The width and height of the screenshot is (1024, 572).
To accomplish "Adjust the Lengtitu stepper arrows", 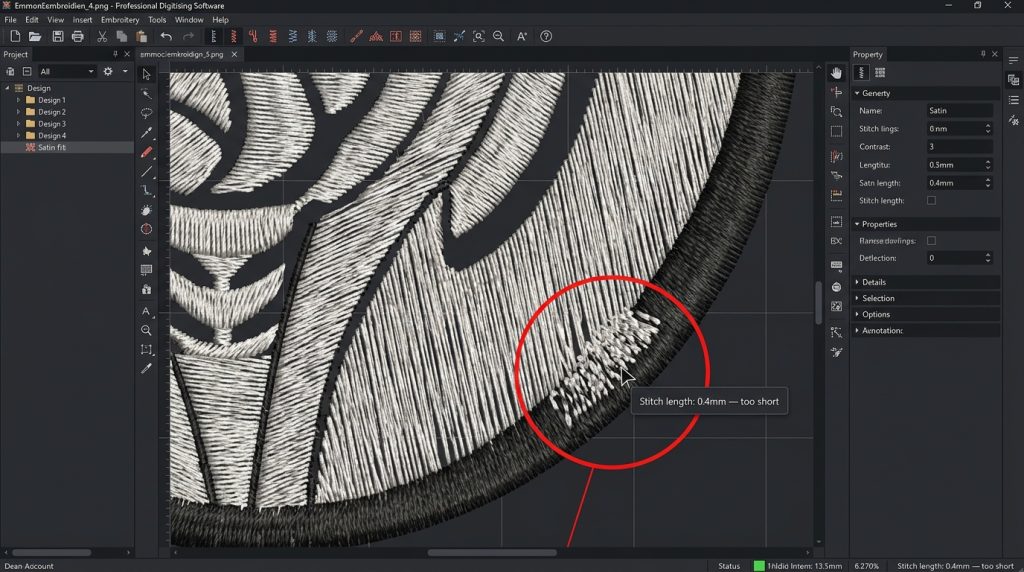I will pyautogui.click(x=987, y=165).
